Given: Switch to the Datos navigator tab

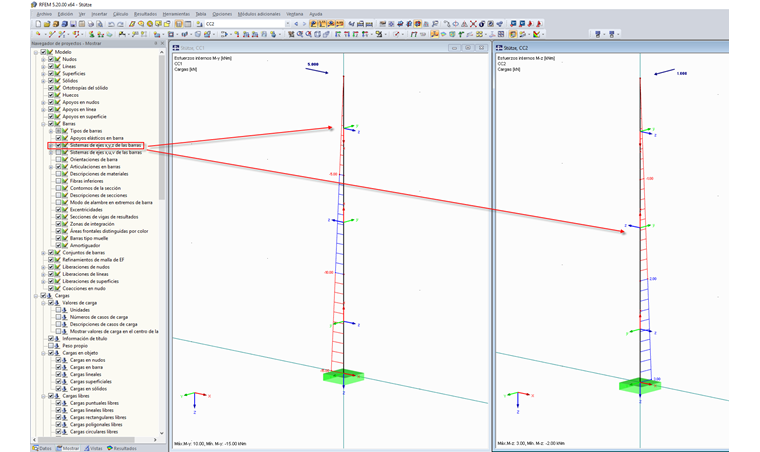Looking at the screenshot, I should point(42,448).
